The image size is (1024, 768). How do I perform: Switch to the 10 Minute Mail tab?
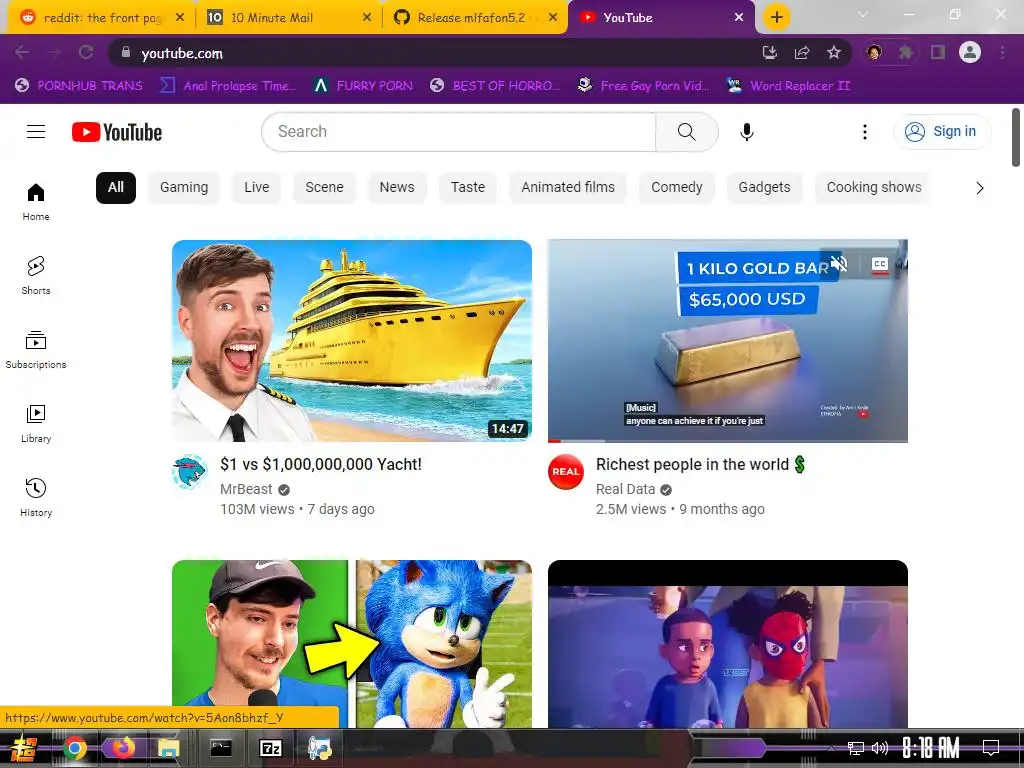pos(289,18)
